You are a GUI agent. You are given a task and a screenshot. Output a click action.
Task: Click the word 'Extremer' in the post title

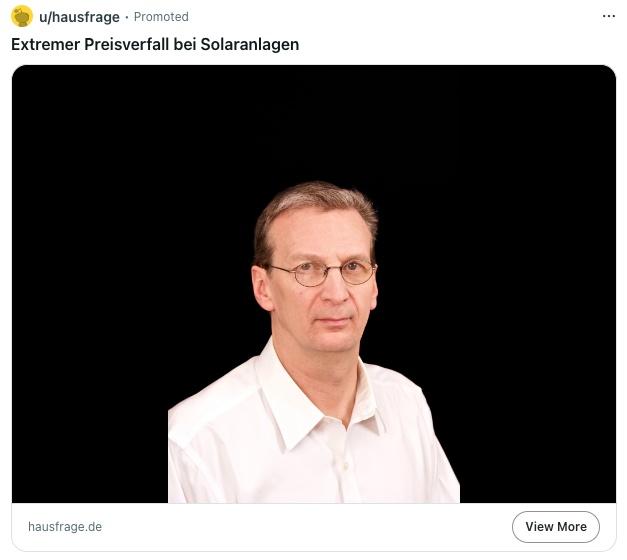click(46, 44)
